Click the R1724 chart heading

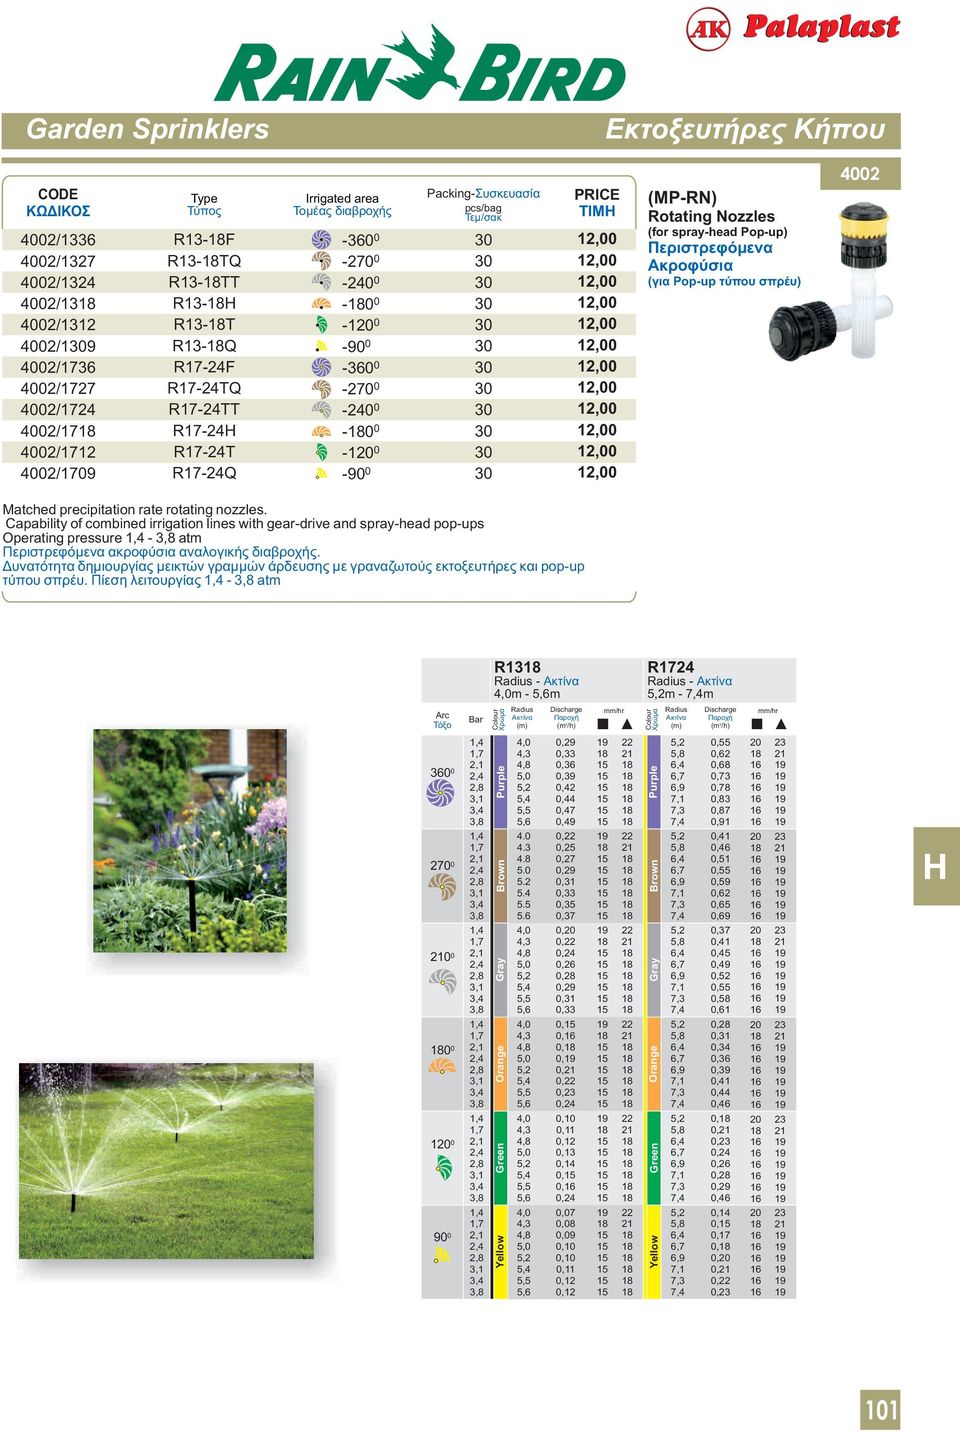coord(670,667)
